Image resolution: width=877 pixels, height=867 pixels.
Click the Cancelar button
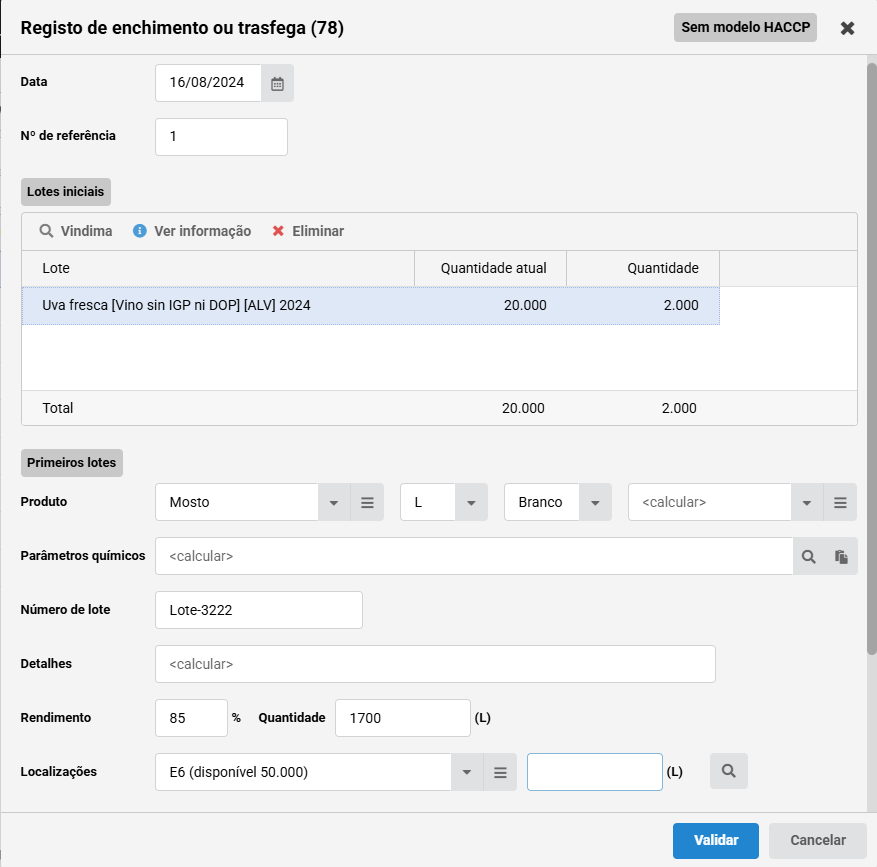(818, 841)
